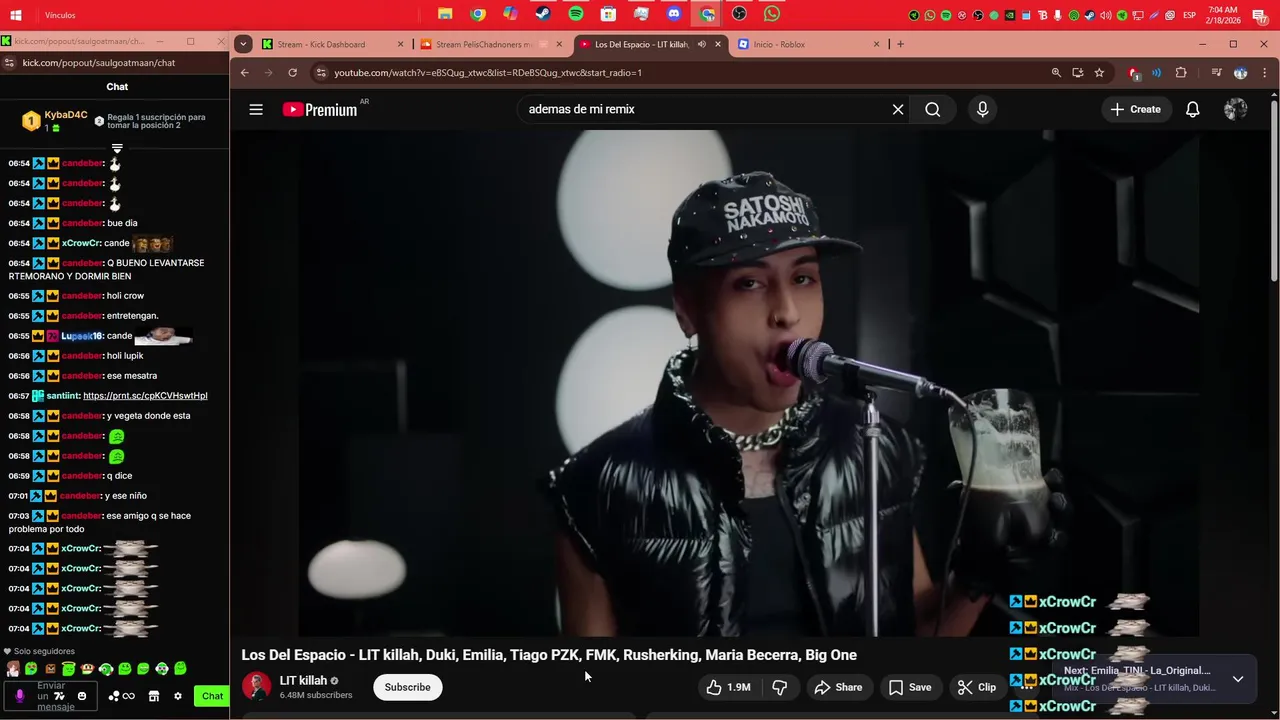The image size is (1280, 720).
Task: Open Discord from the taskbar
Action: pos(674,14)
